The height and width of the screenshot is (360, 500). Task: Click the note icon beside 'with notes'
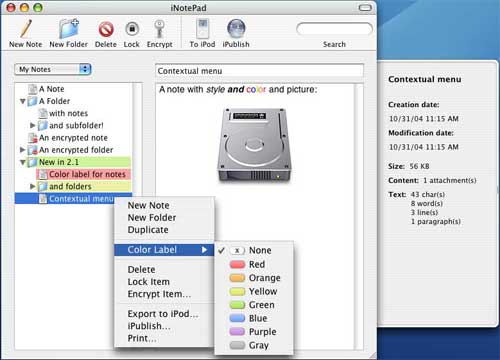coord(43,113)
